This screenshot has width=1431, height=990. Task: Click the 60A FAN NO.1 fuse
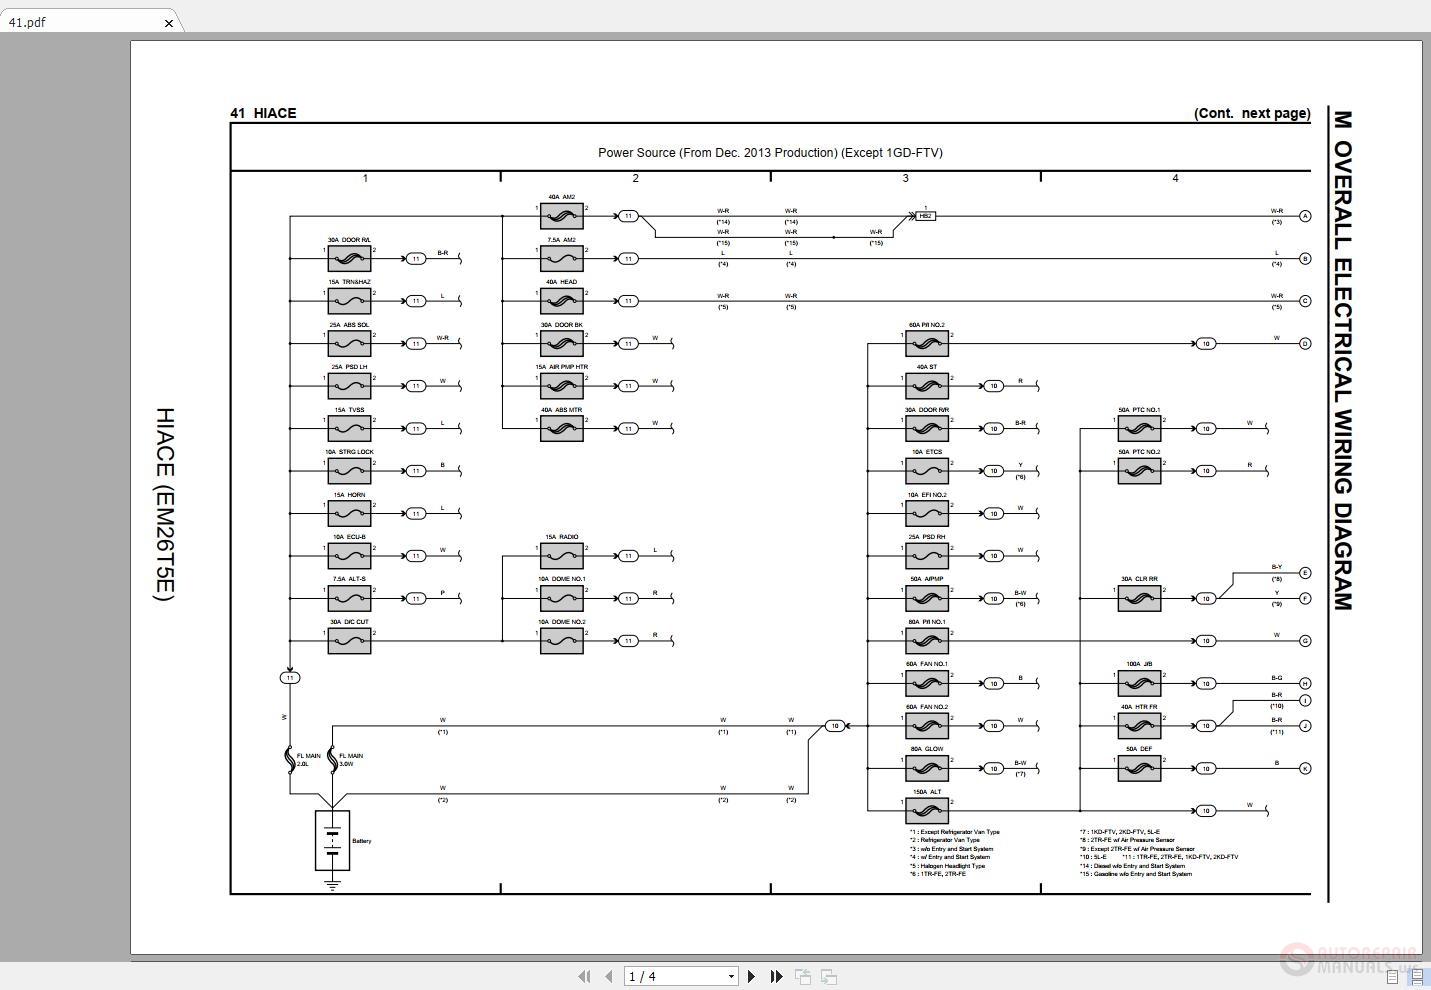coord(927,684)
